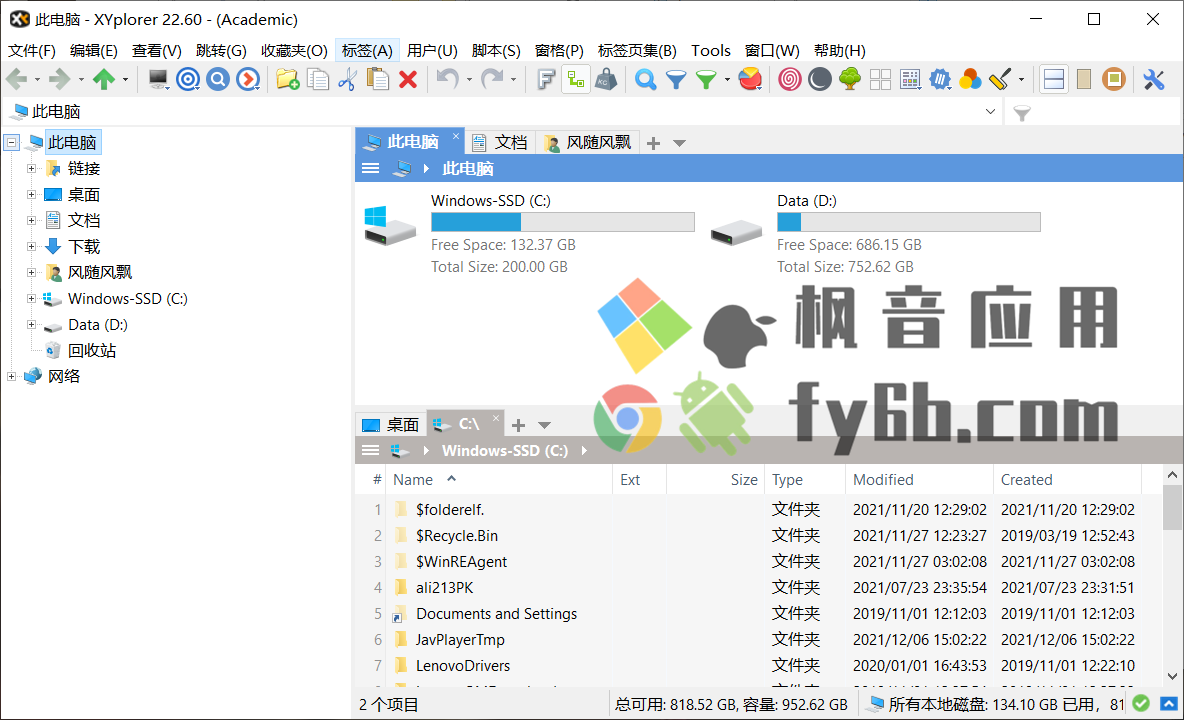Click the green tree toolbar icon

coord(850,79)
